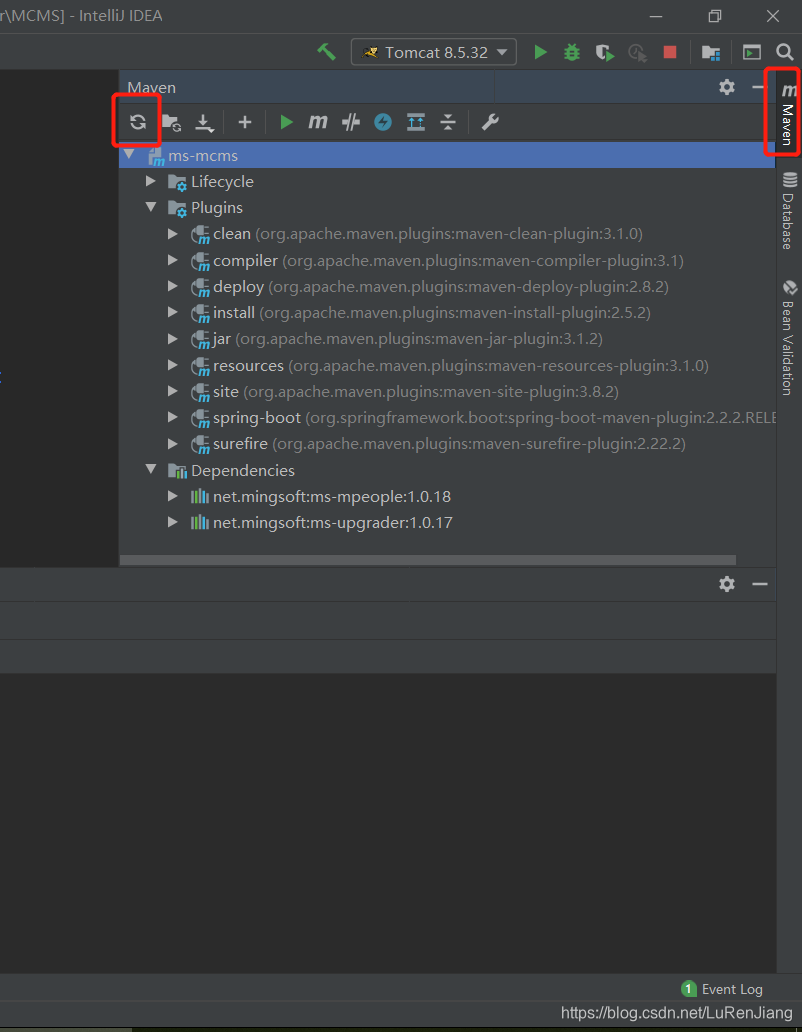Start Debug with the bug icon
This screenshot has height=1032, width=802.
click(572, 52)
